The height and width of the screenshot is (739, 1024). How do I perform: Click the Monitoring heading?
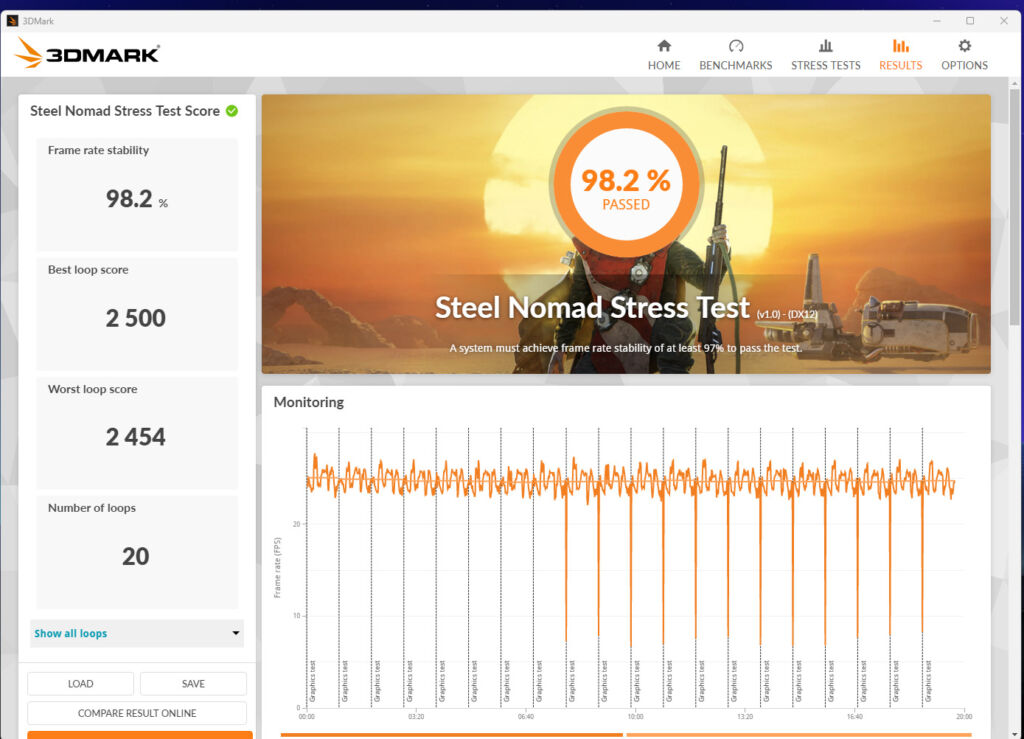click(x=308, y=402)
